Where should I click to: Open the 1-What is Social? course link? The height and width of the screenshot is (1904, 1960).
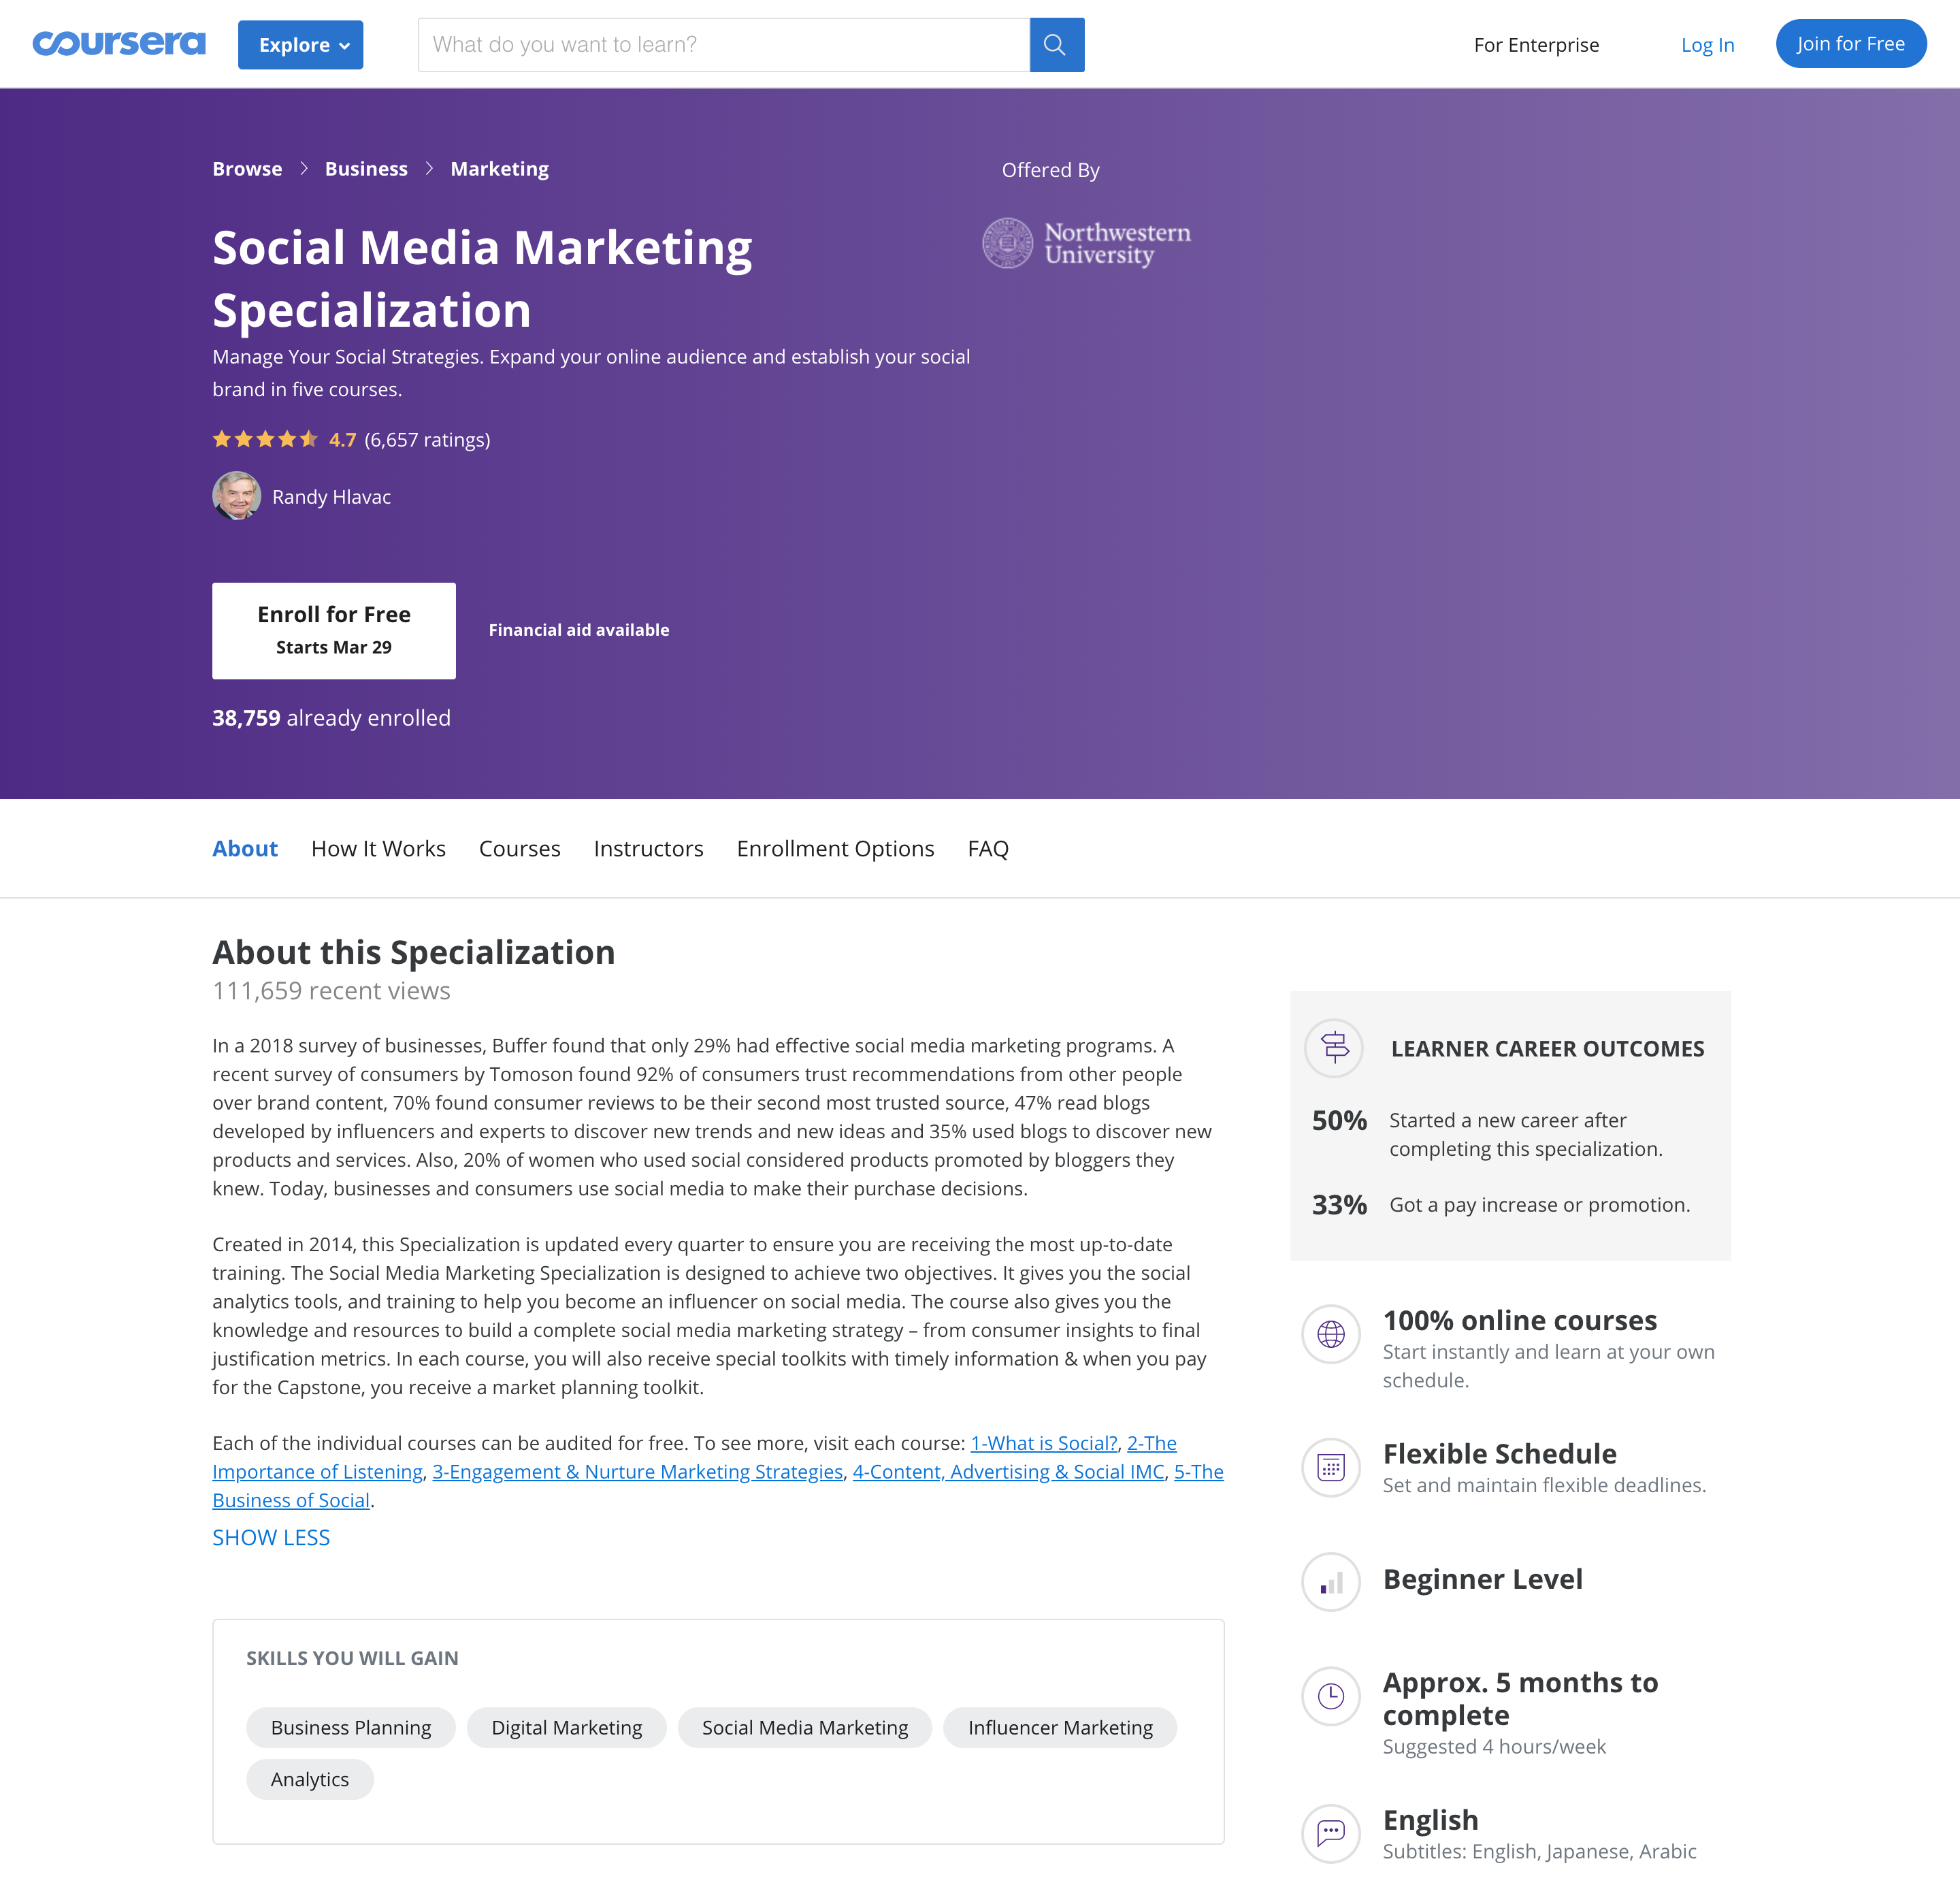click(x=1043, y=1443)
